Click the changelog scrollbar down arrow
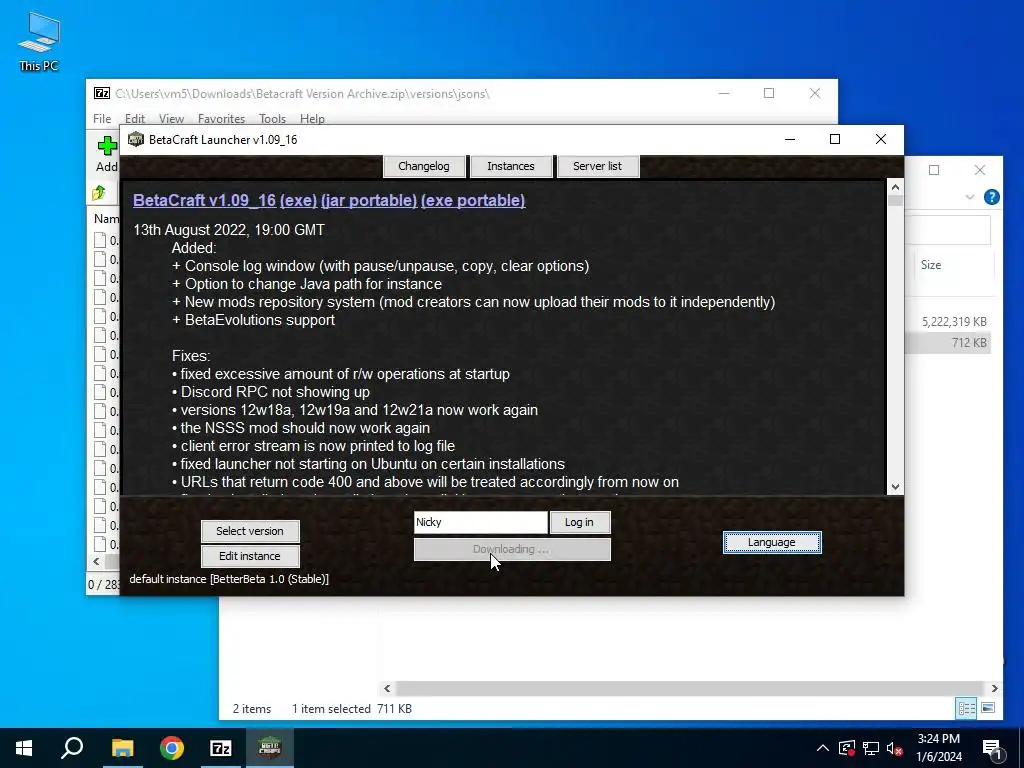 click(895, 487)
